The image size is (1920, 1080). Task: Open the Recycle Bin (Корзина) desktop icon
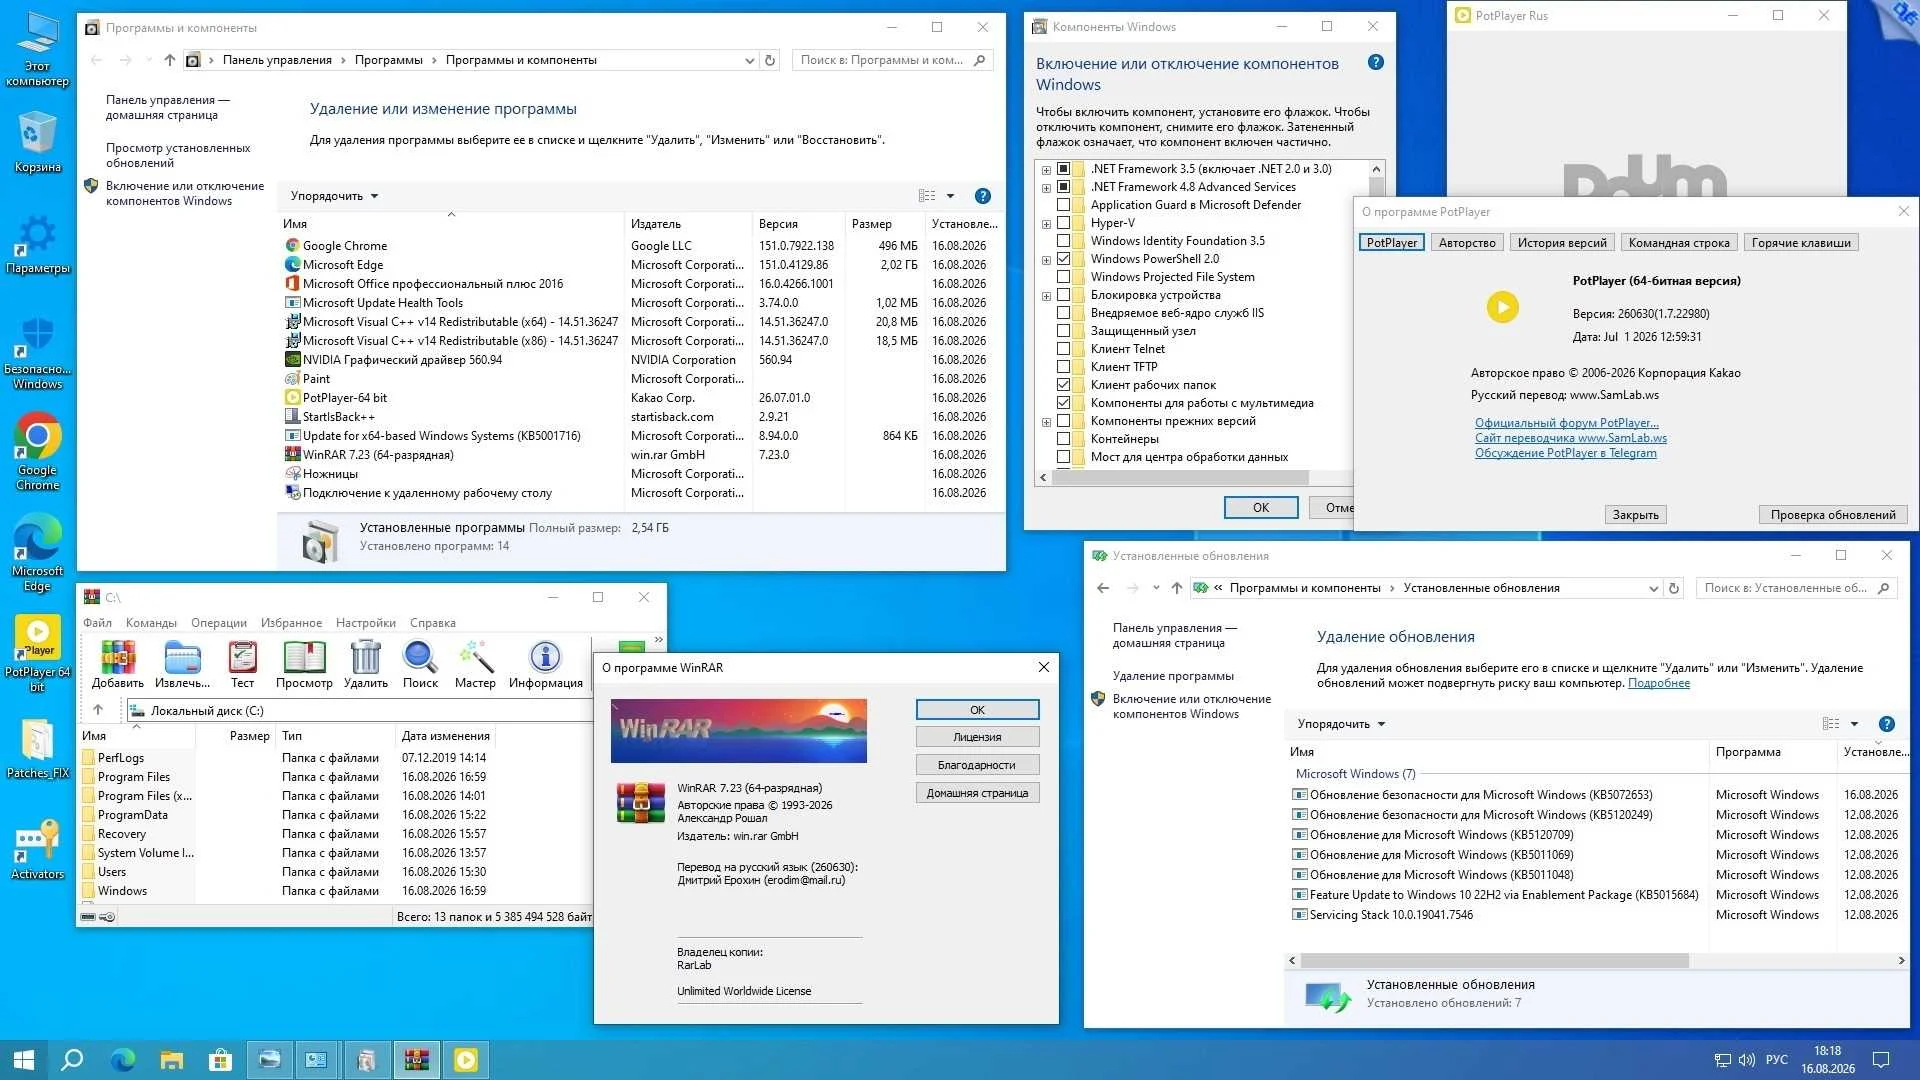coord(37,142)
